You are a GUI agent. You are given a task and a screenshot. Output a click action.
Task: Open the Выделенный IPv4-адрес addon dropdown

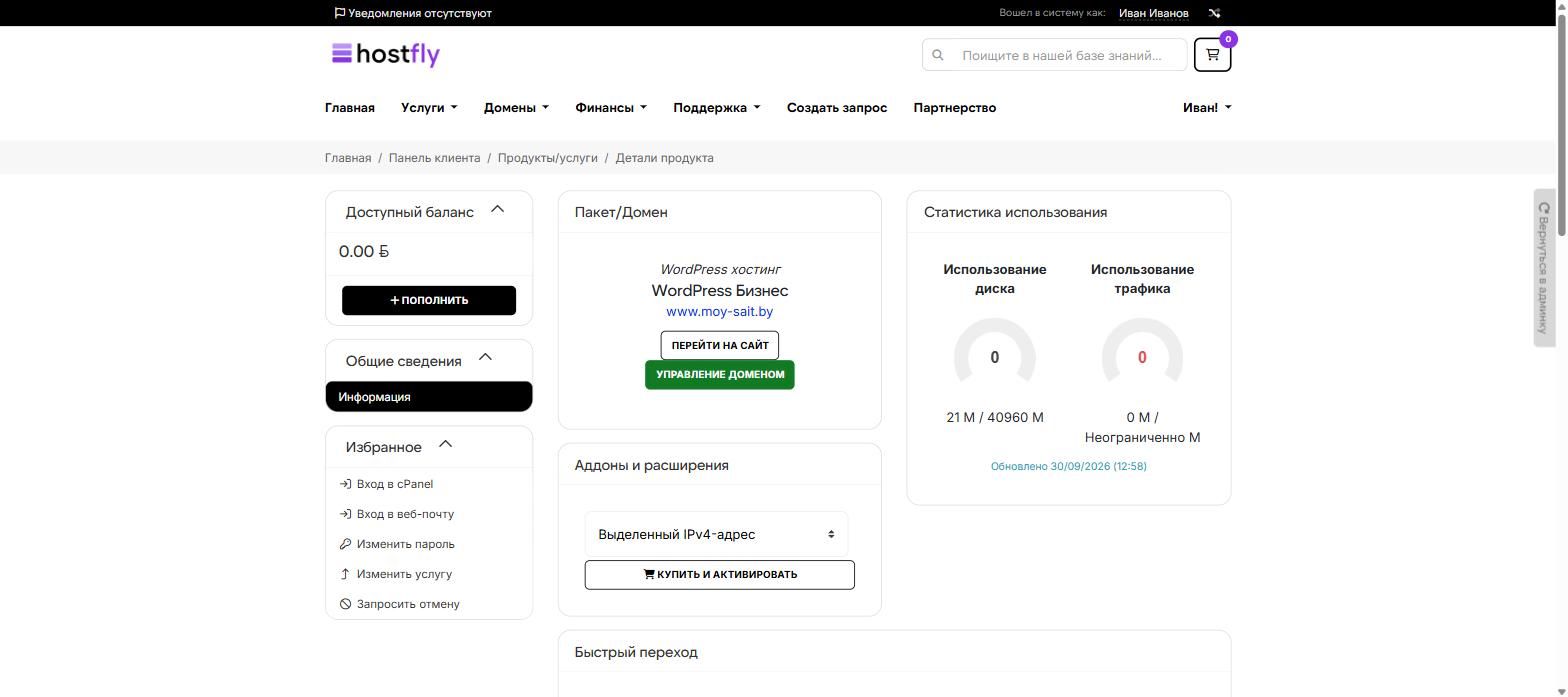716,534
